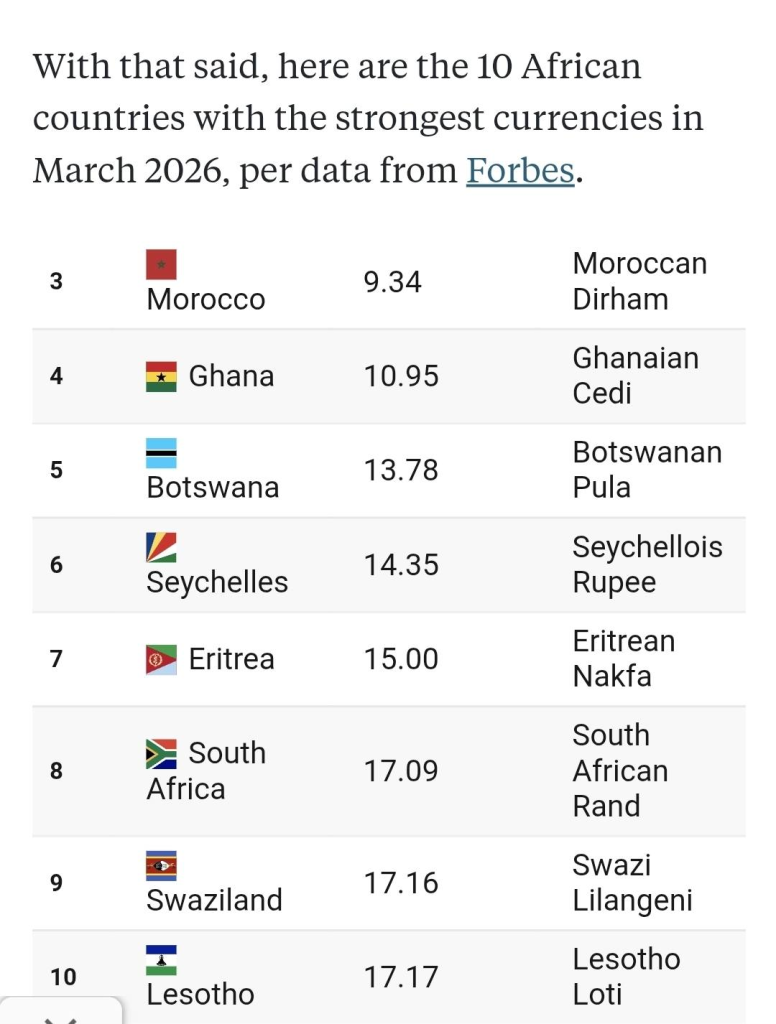Image resolution: width=776 pixels, height=1024 pixels.
Task: Tap rank number 9 in table
Action: tap(56, 883)
